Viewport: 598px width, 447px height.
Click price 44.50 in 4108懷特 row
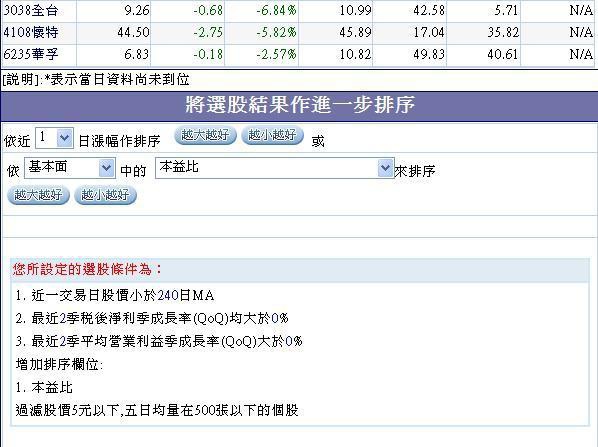(x=133, y=32)
